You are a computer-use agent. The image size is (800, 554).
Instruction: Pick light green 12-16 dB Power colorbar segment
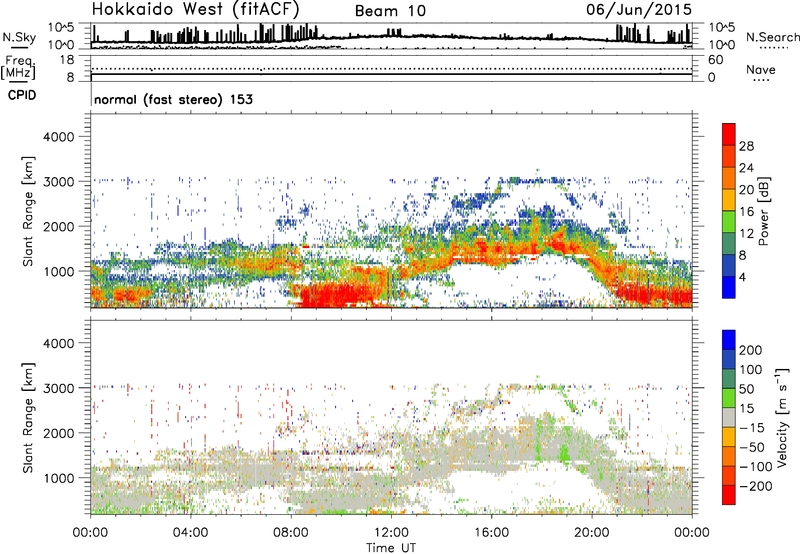tap(729, 222)
